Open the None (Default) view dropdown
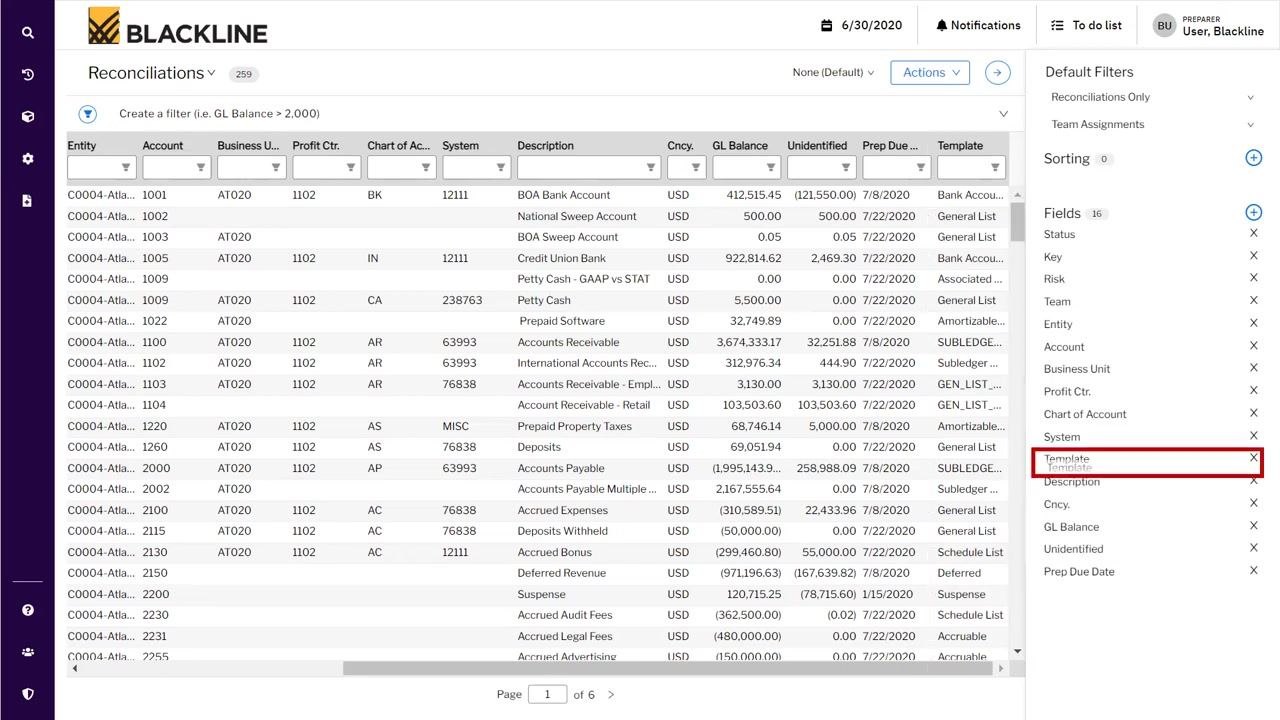 click(833, 72)
